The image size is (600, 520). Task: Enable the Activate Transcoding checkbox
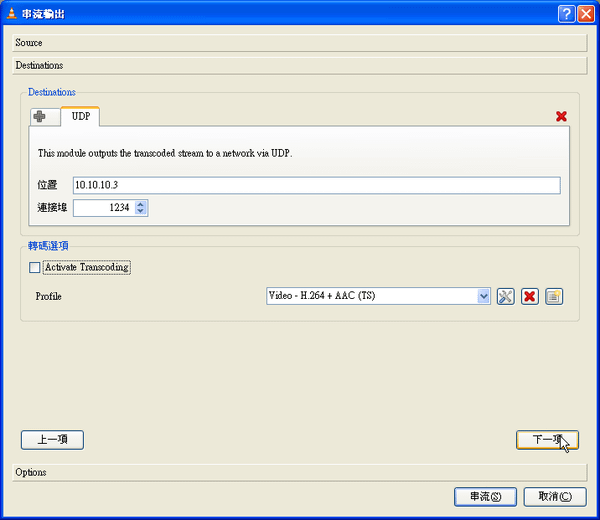[x=34, y=267]
